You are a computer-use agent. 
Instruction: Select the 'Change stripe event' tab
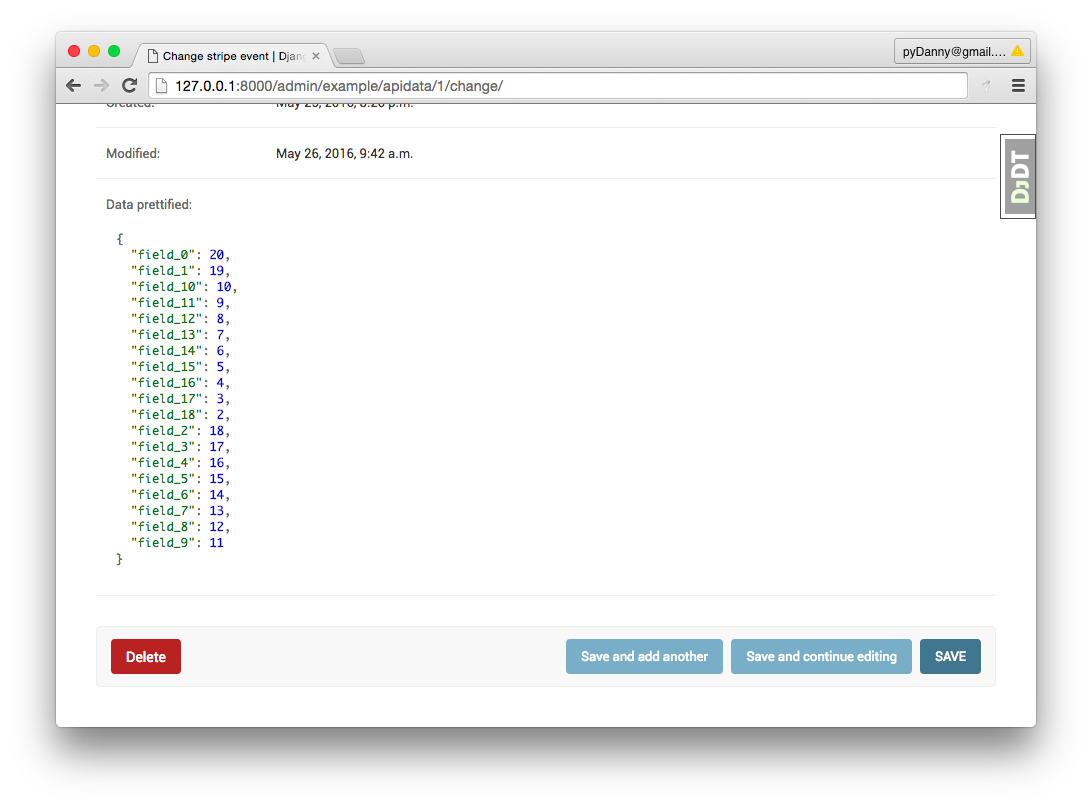pyautogui.click(x=230, y=56)
